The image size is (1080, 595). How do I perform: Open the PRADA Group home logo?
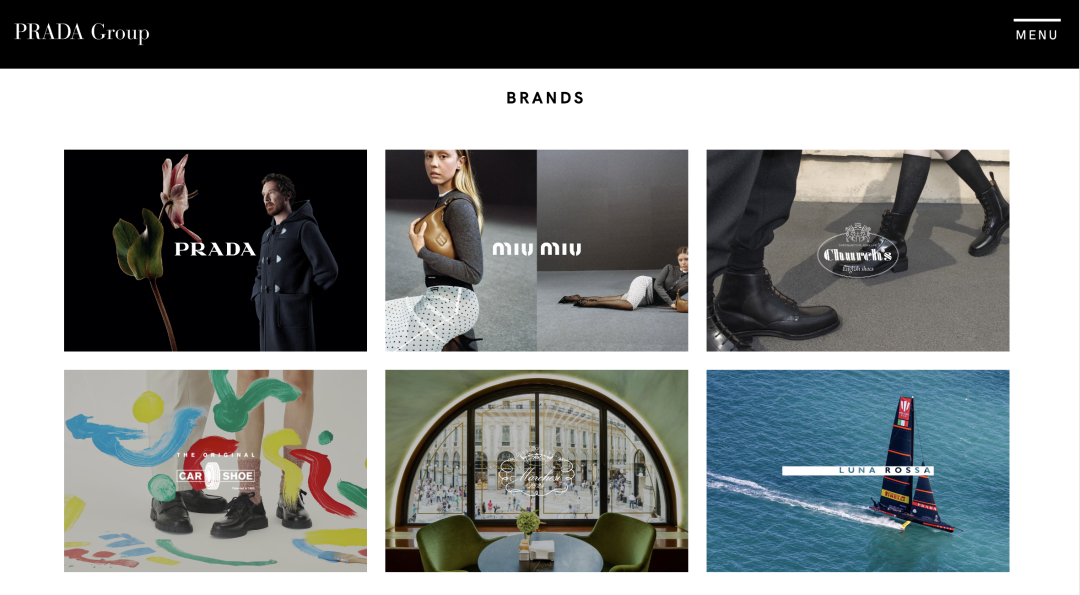[x=82, y=32]
